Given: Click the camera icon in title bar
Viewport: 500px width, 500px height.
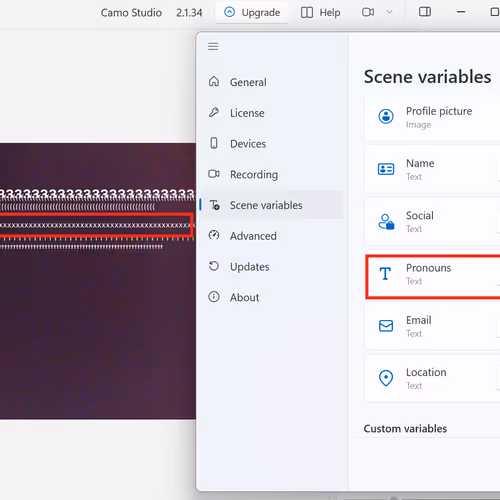Looking at the screenshot, I should [x=368, y=12].
